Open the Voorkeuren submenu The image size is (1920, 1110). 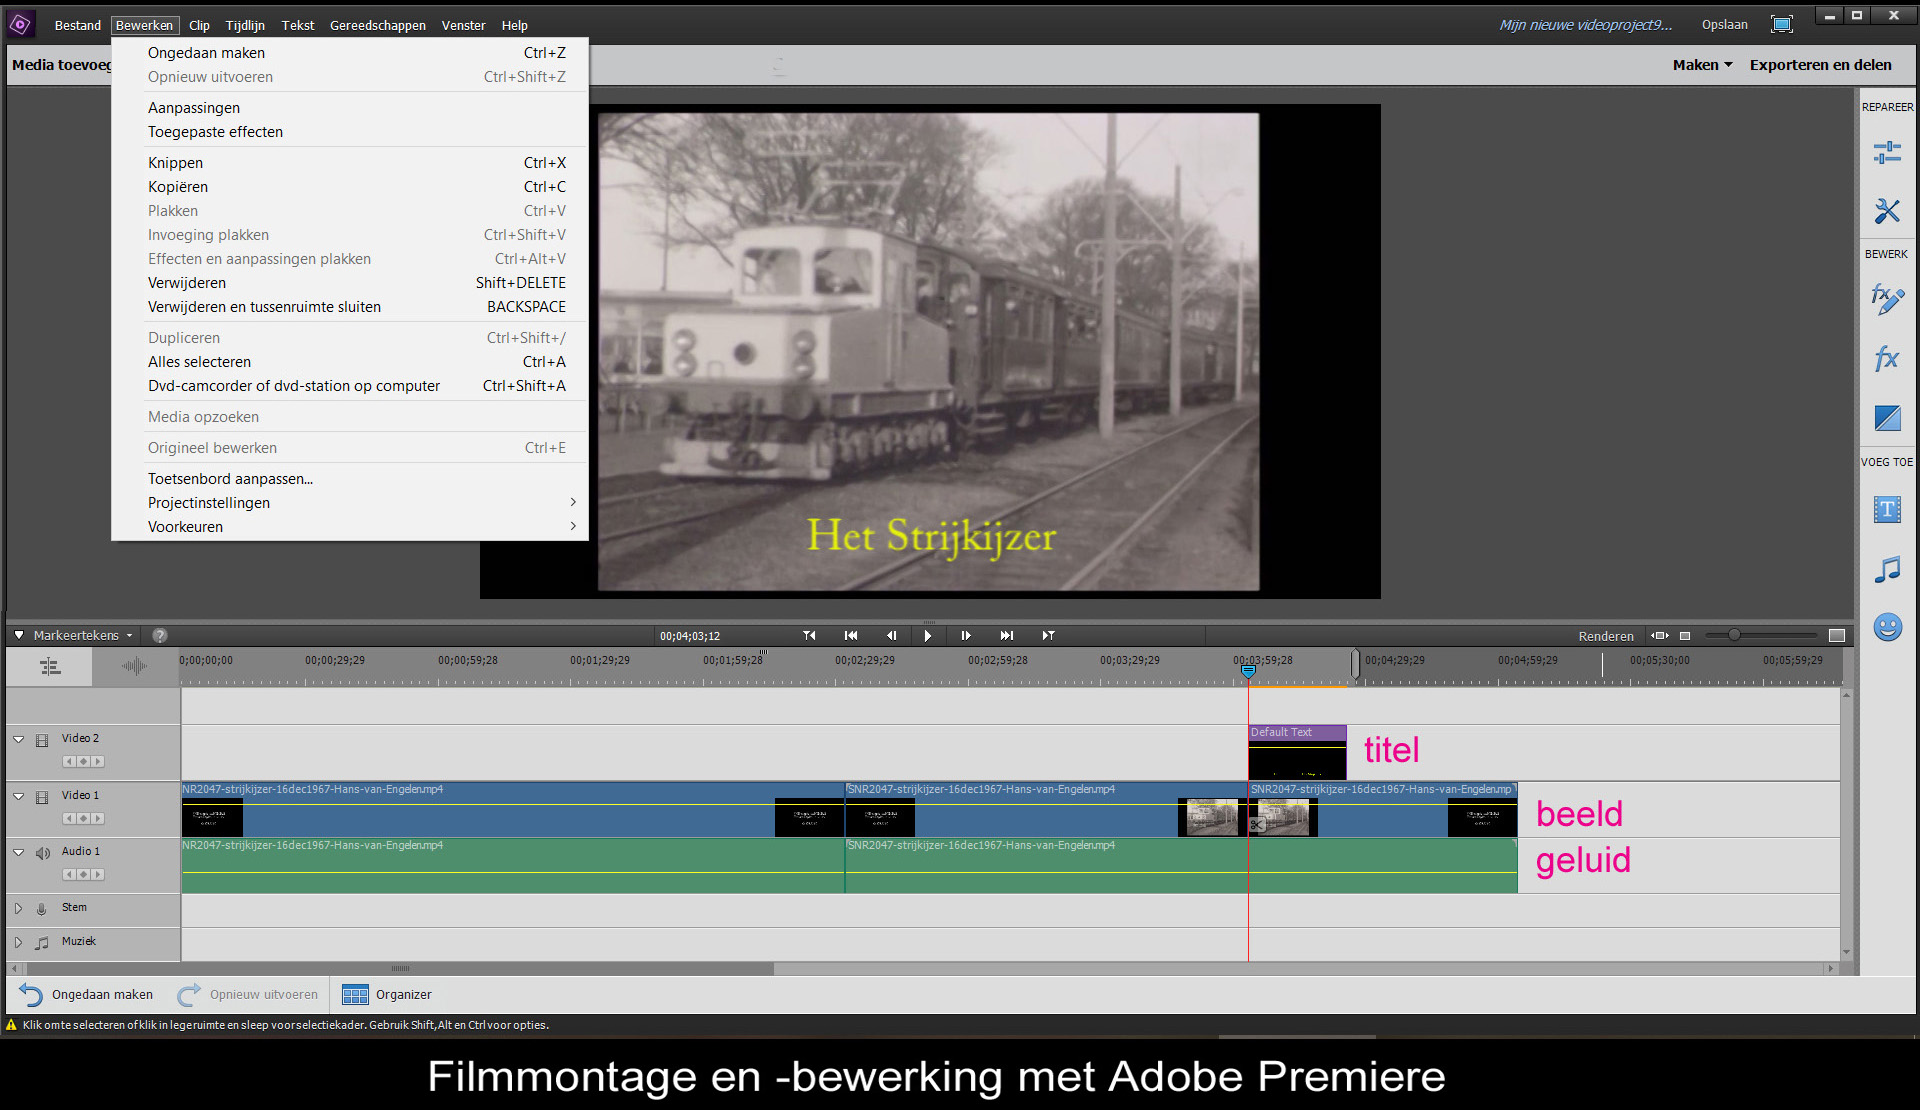(185, 527)
